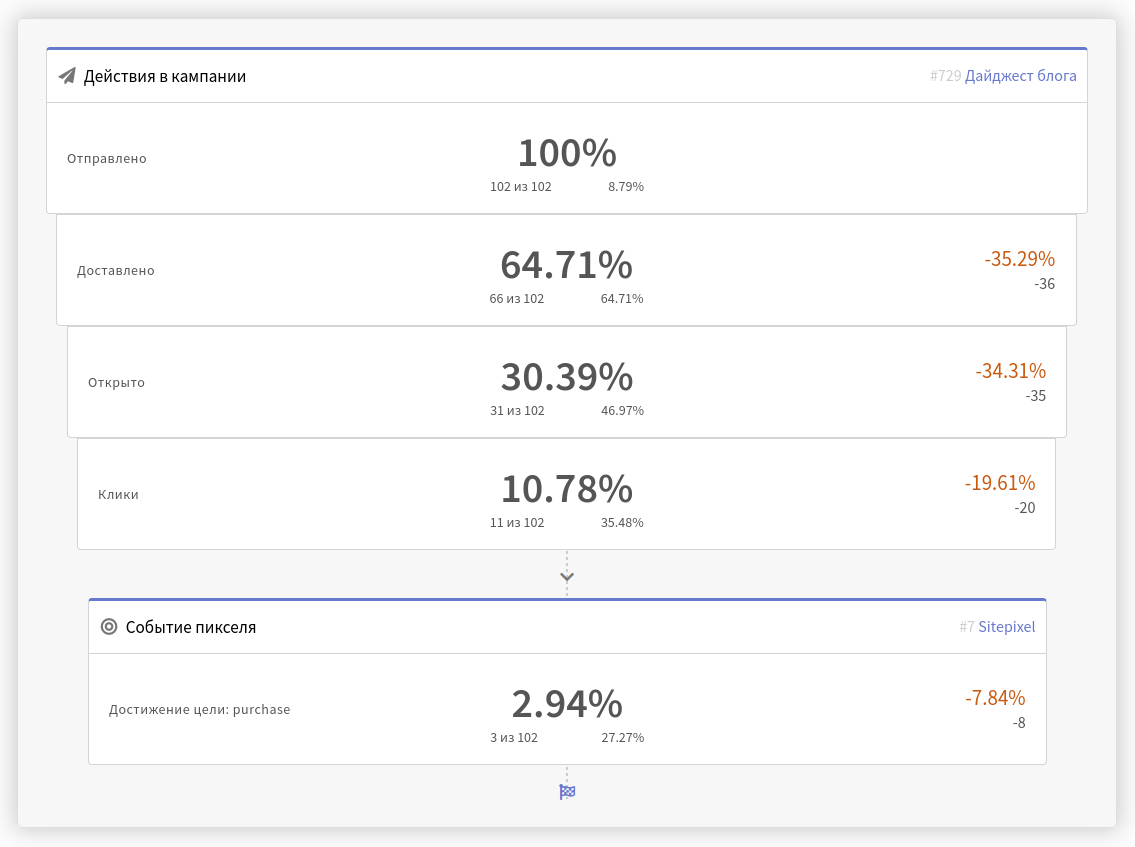1135x847 pixels.
Task: Click the 30.39% opened percentage
Action: click(567, 377)
